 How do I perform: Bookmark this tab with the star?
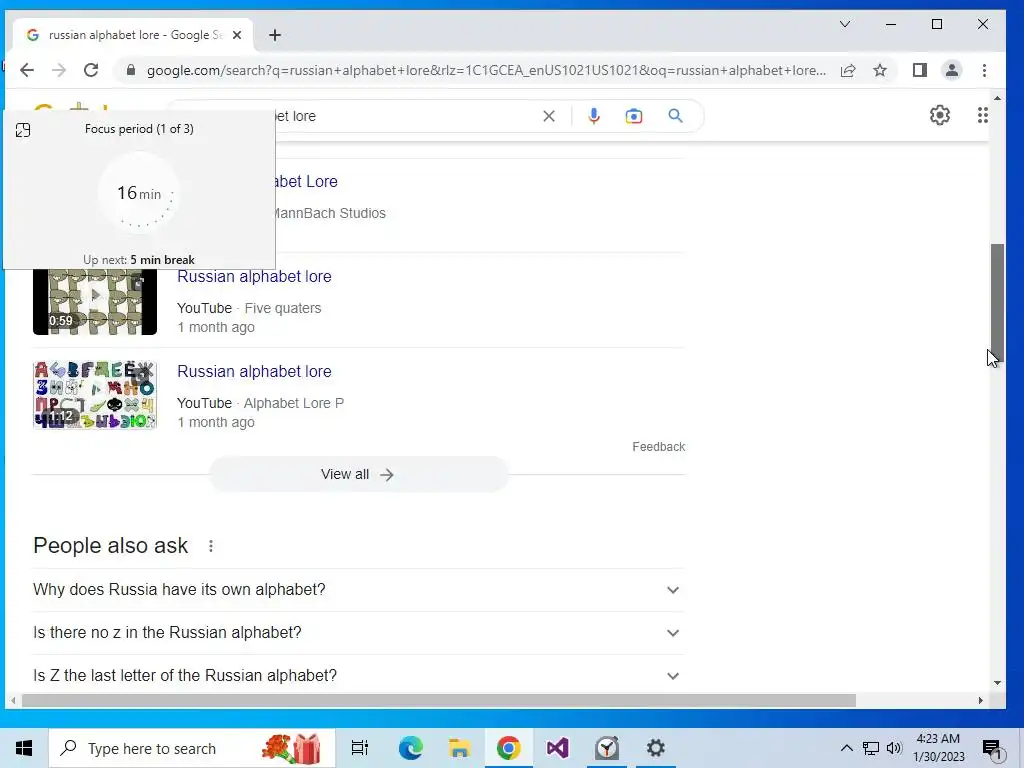(x=880, y=70)
